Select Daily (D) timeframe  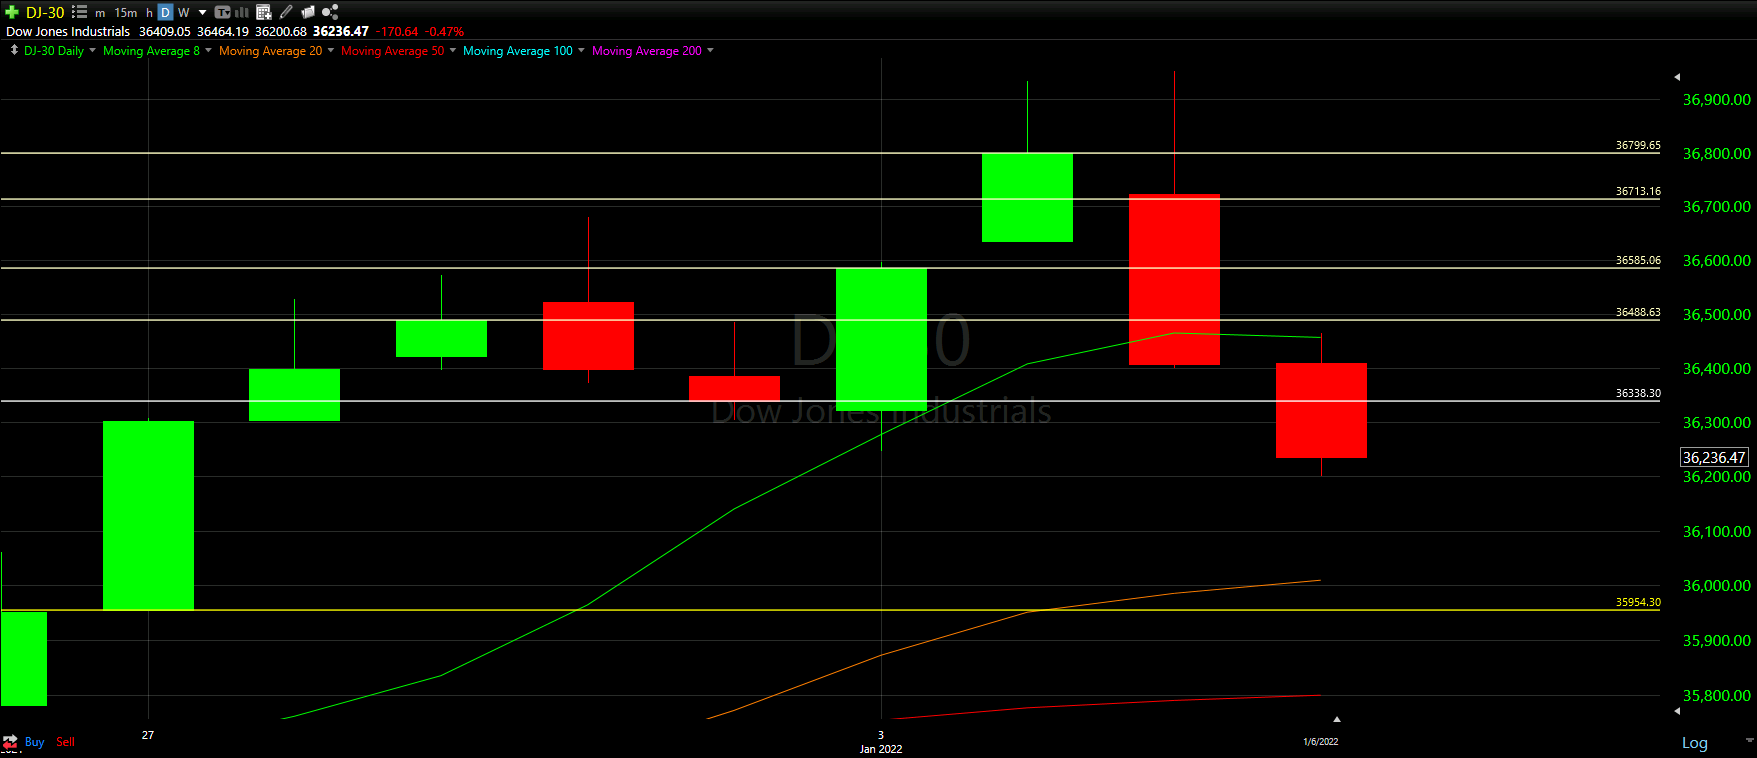point(166,12)
